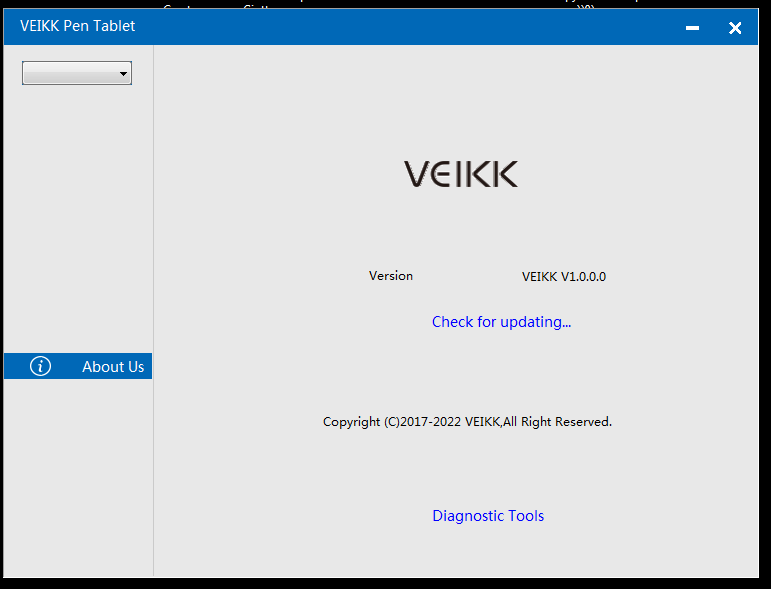Open the Diagnostic Tools link
This screenshot has height=589, width=771.
[x=488, y=516]
